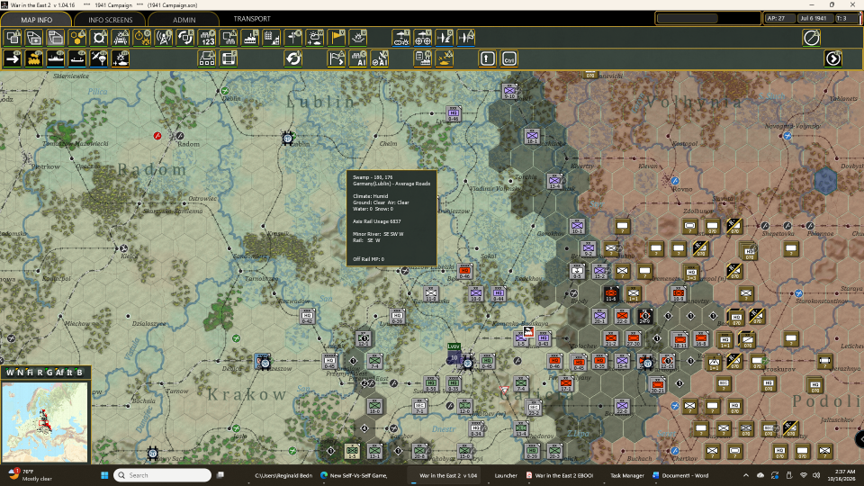The height and width of the screenshot is (486, 864).
Task: Click the 123 unit values icon
Action: tap(207, 37)
